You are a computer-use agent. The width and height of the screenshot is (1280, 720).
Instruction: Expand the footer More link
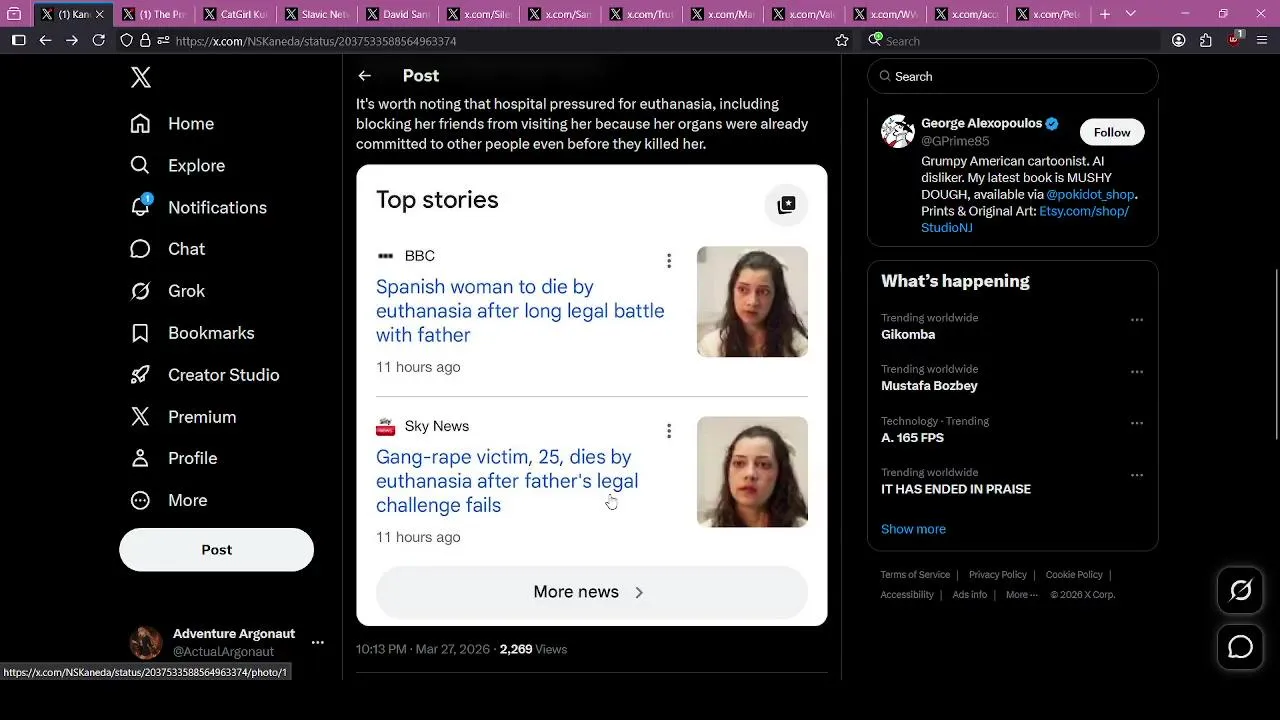coord(1021,595)
